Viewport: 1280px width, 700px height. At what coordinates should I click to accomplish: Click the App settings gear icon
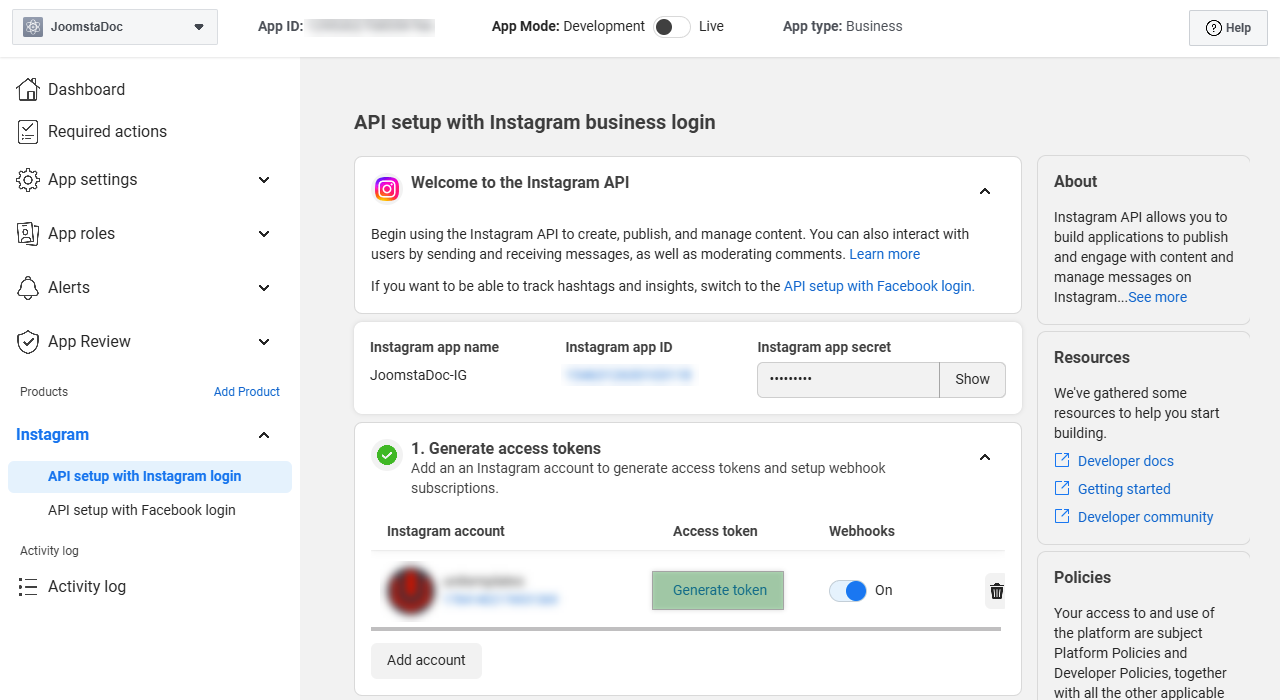click(x=28, y=180)
